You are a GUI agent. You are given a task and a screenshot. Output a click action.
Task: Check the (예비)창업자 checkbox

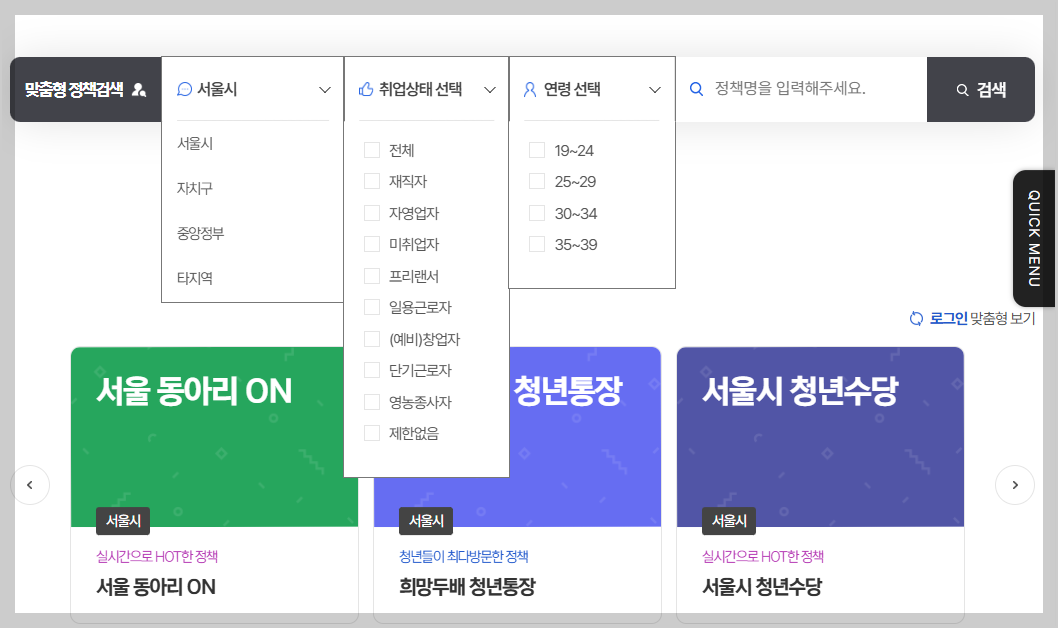(x=372, y=339)
